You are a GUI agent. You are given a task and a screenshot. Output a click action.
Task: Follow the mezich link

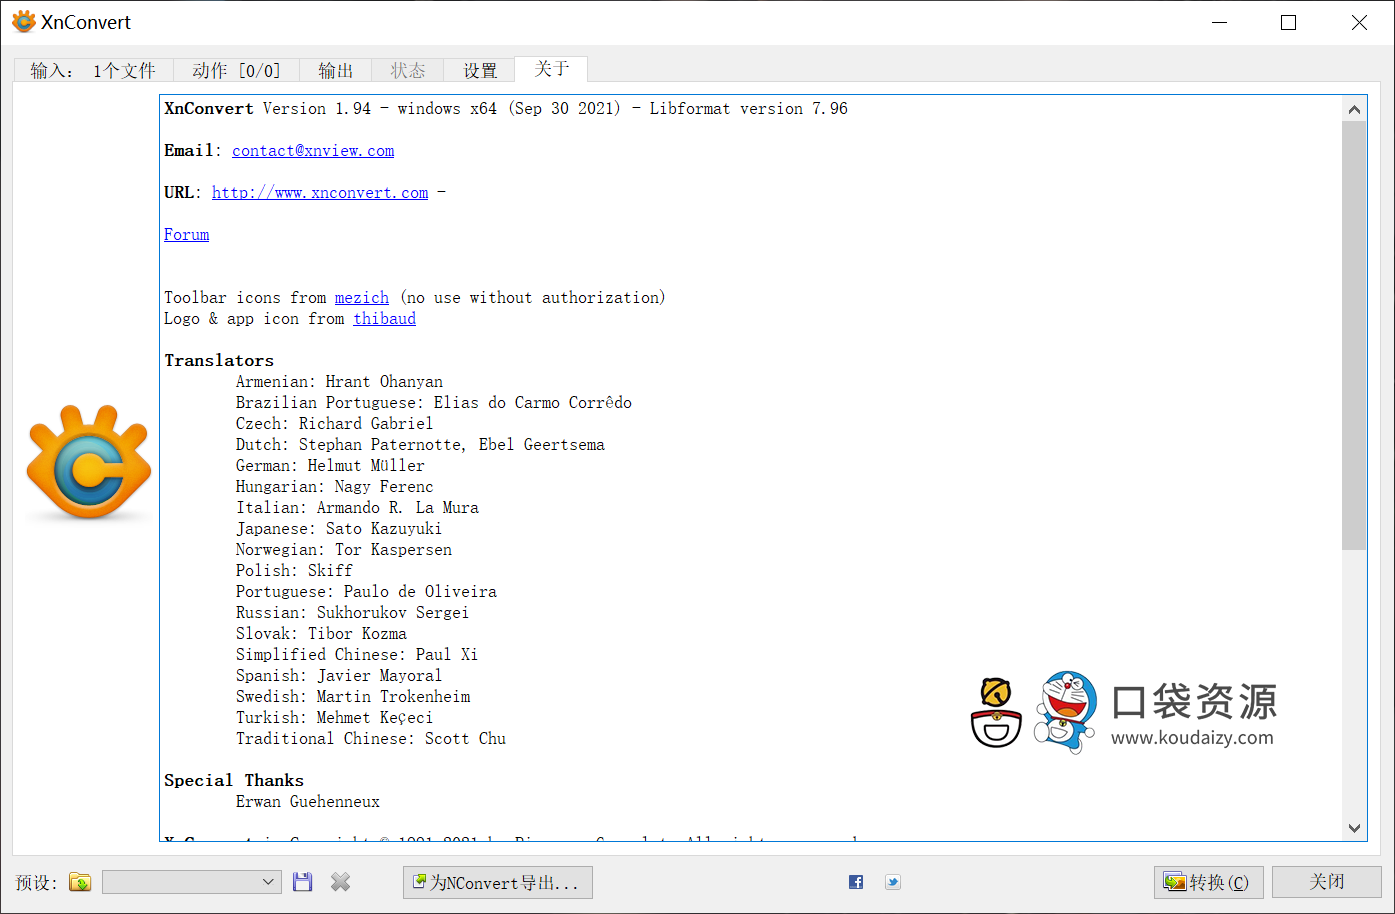click(x=362, y=297)
